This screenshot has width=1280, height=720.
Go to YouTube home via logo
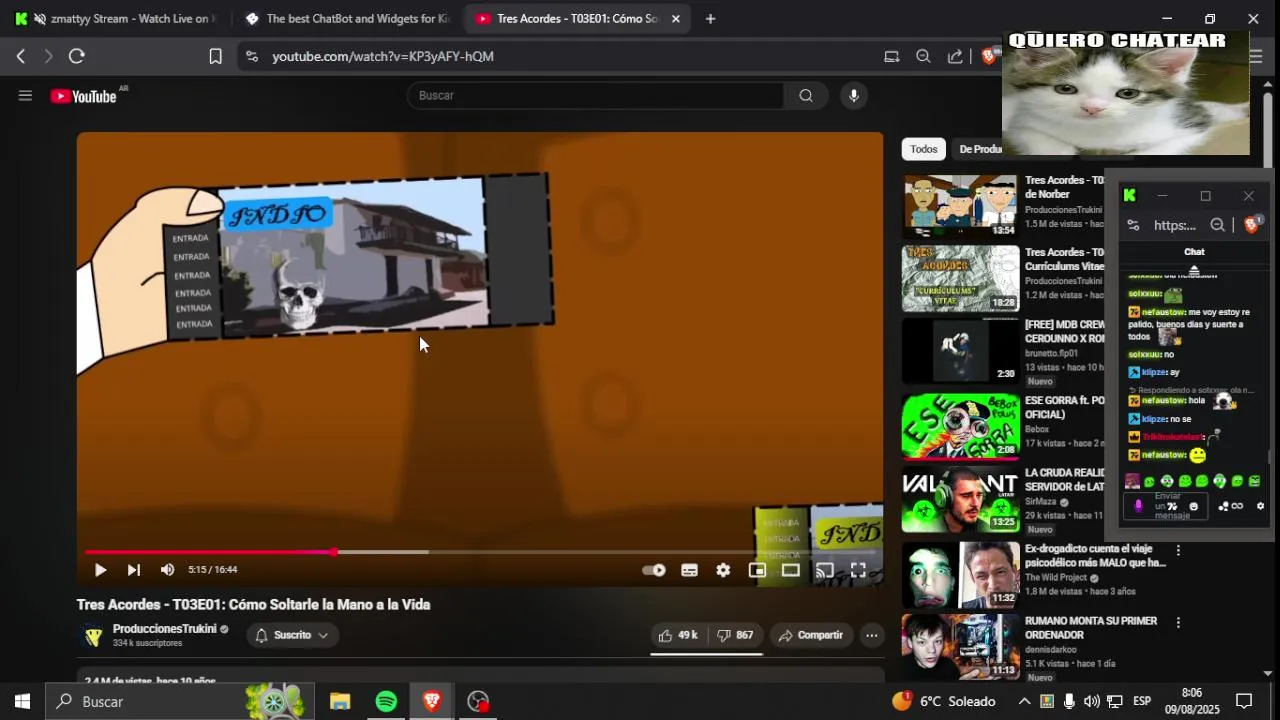pyautogui.click(x=84, y=96)
